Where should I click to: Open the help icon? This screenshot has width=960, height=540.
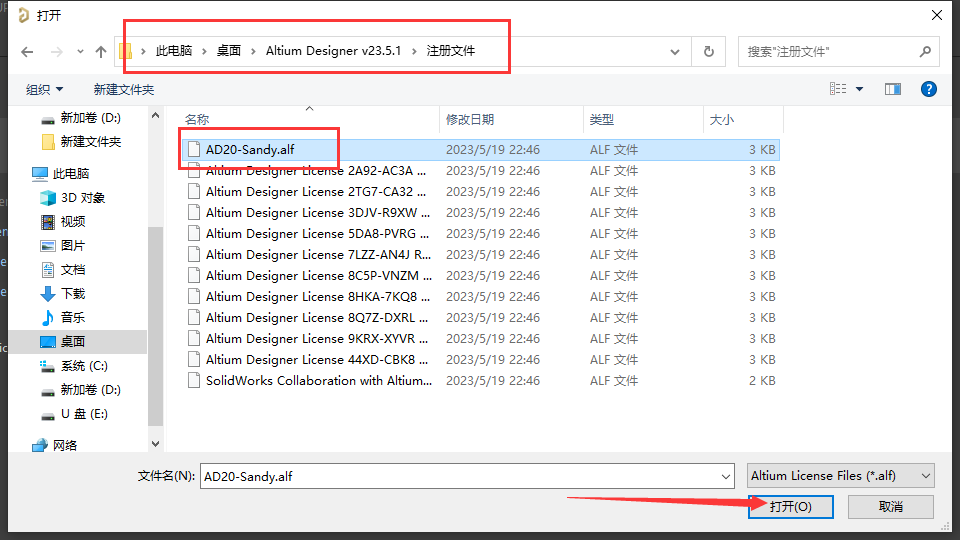(929, 89)
